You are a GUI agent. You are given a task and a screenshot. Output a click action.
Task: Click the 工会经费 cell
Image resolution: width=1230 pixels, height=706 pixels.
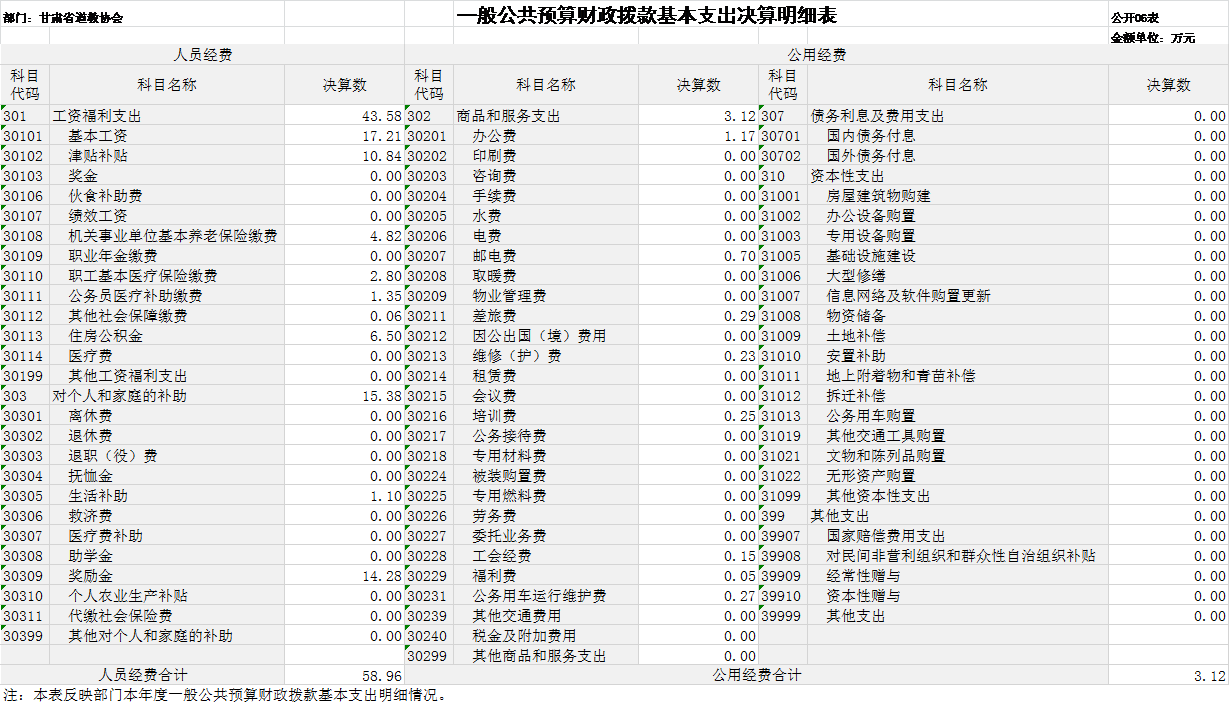[546, 556]
